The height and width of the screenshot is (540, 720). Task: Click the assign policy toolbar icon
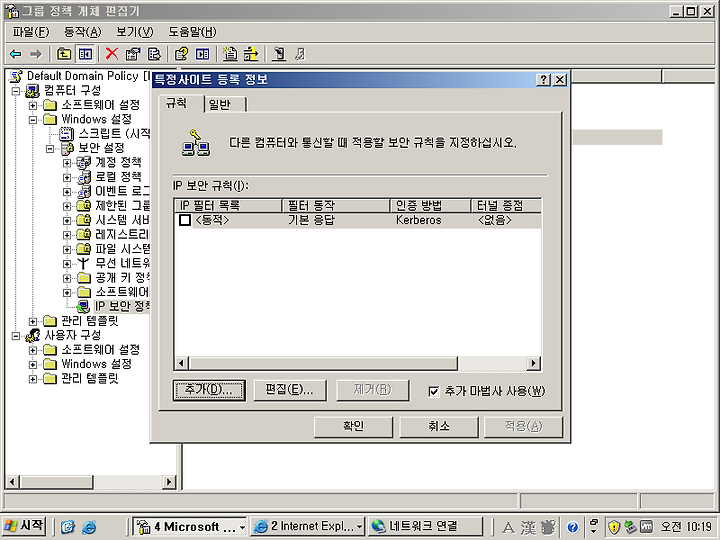tap(278, 54)
